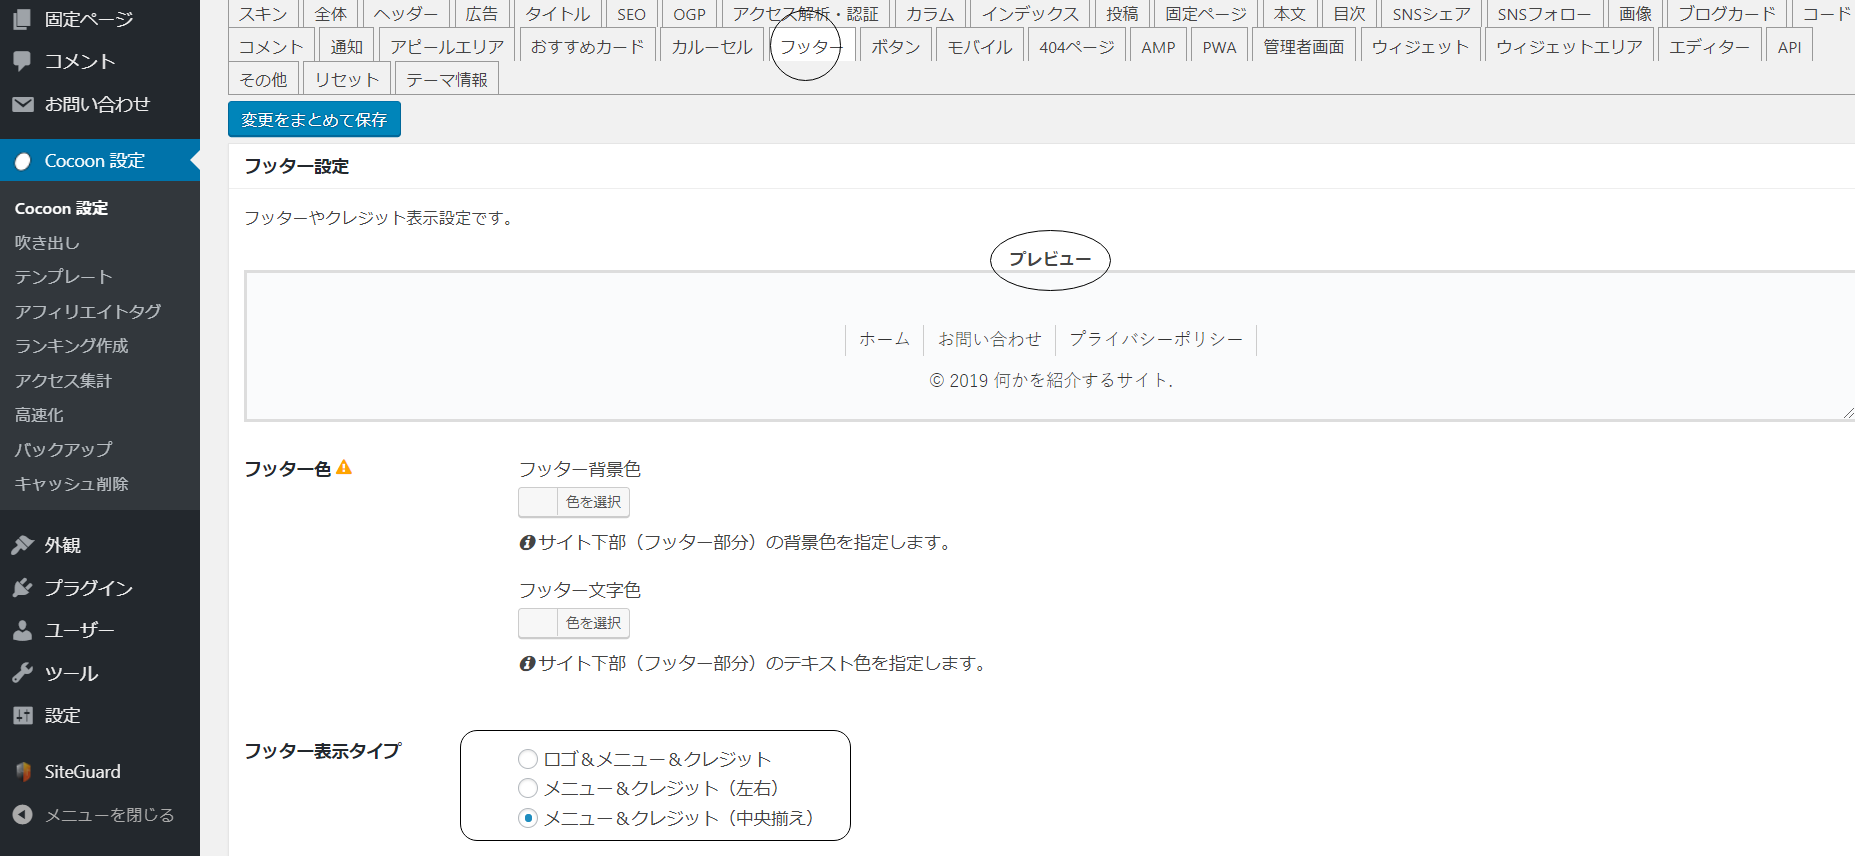Click the Users person icon
This screenshot has height=857, width=1856.
pos(22,630)
